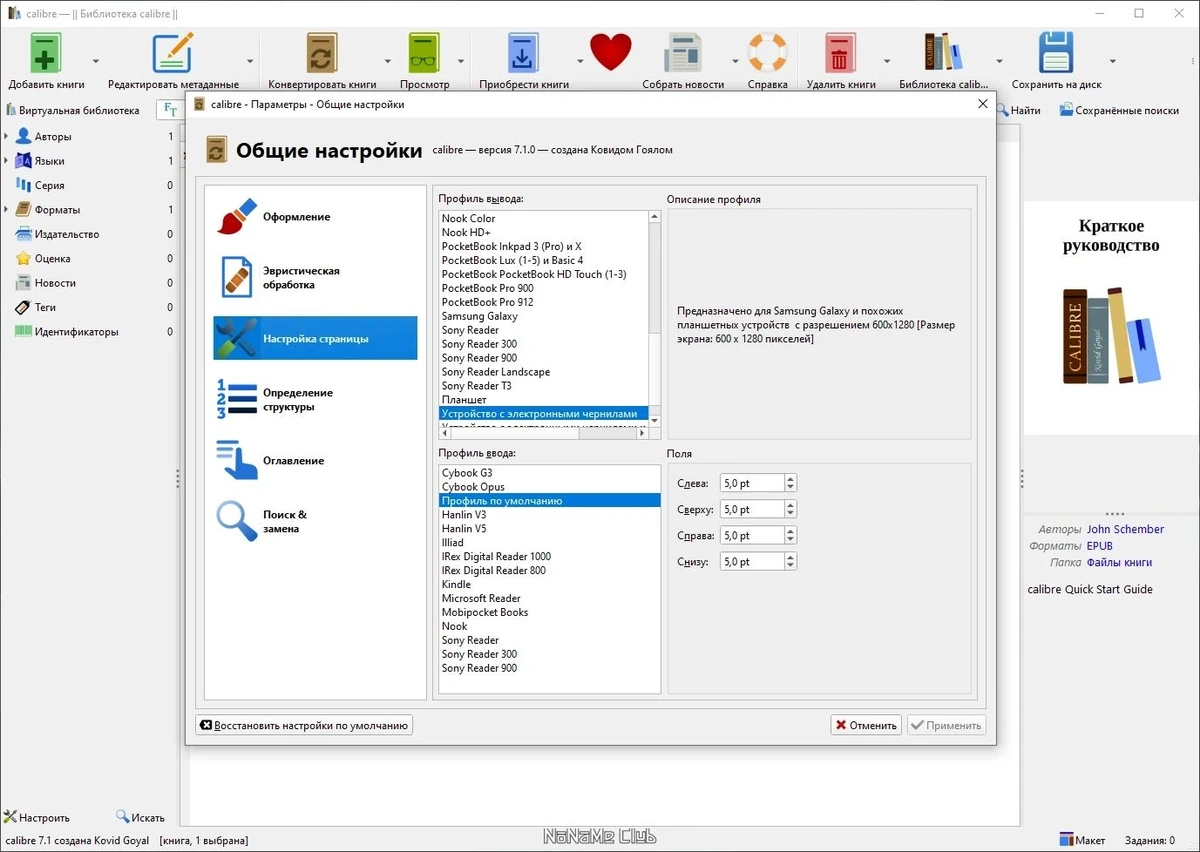The width and height of the screenshot is (1200, 852).
Task: Open the dropdown arrow beside Удалить книги
Action: coord(885,61)
